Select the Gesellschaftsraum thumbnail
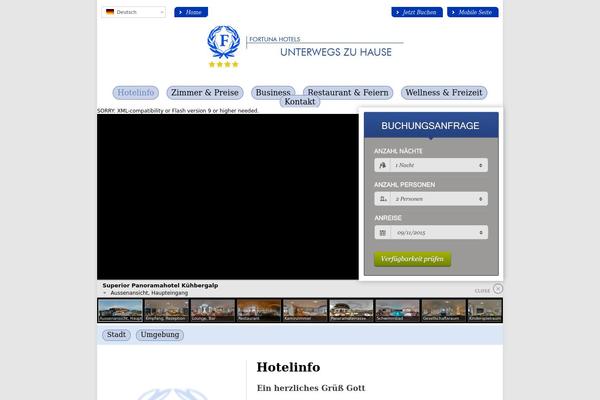The height and width of the screenshot is (400, 600). [443, 310]
